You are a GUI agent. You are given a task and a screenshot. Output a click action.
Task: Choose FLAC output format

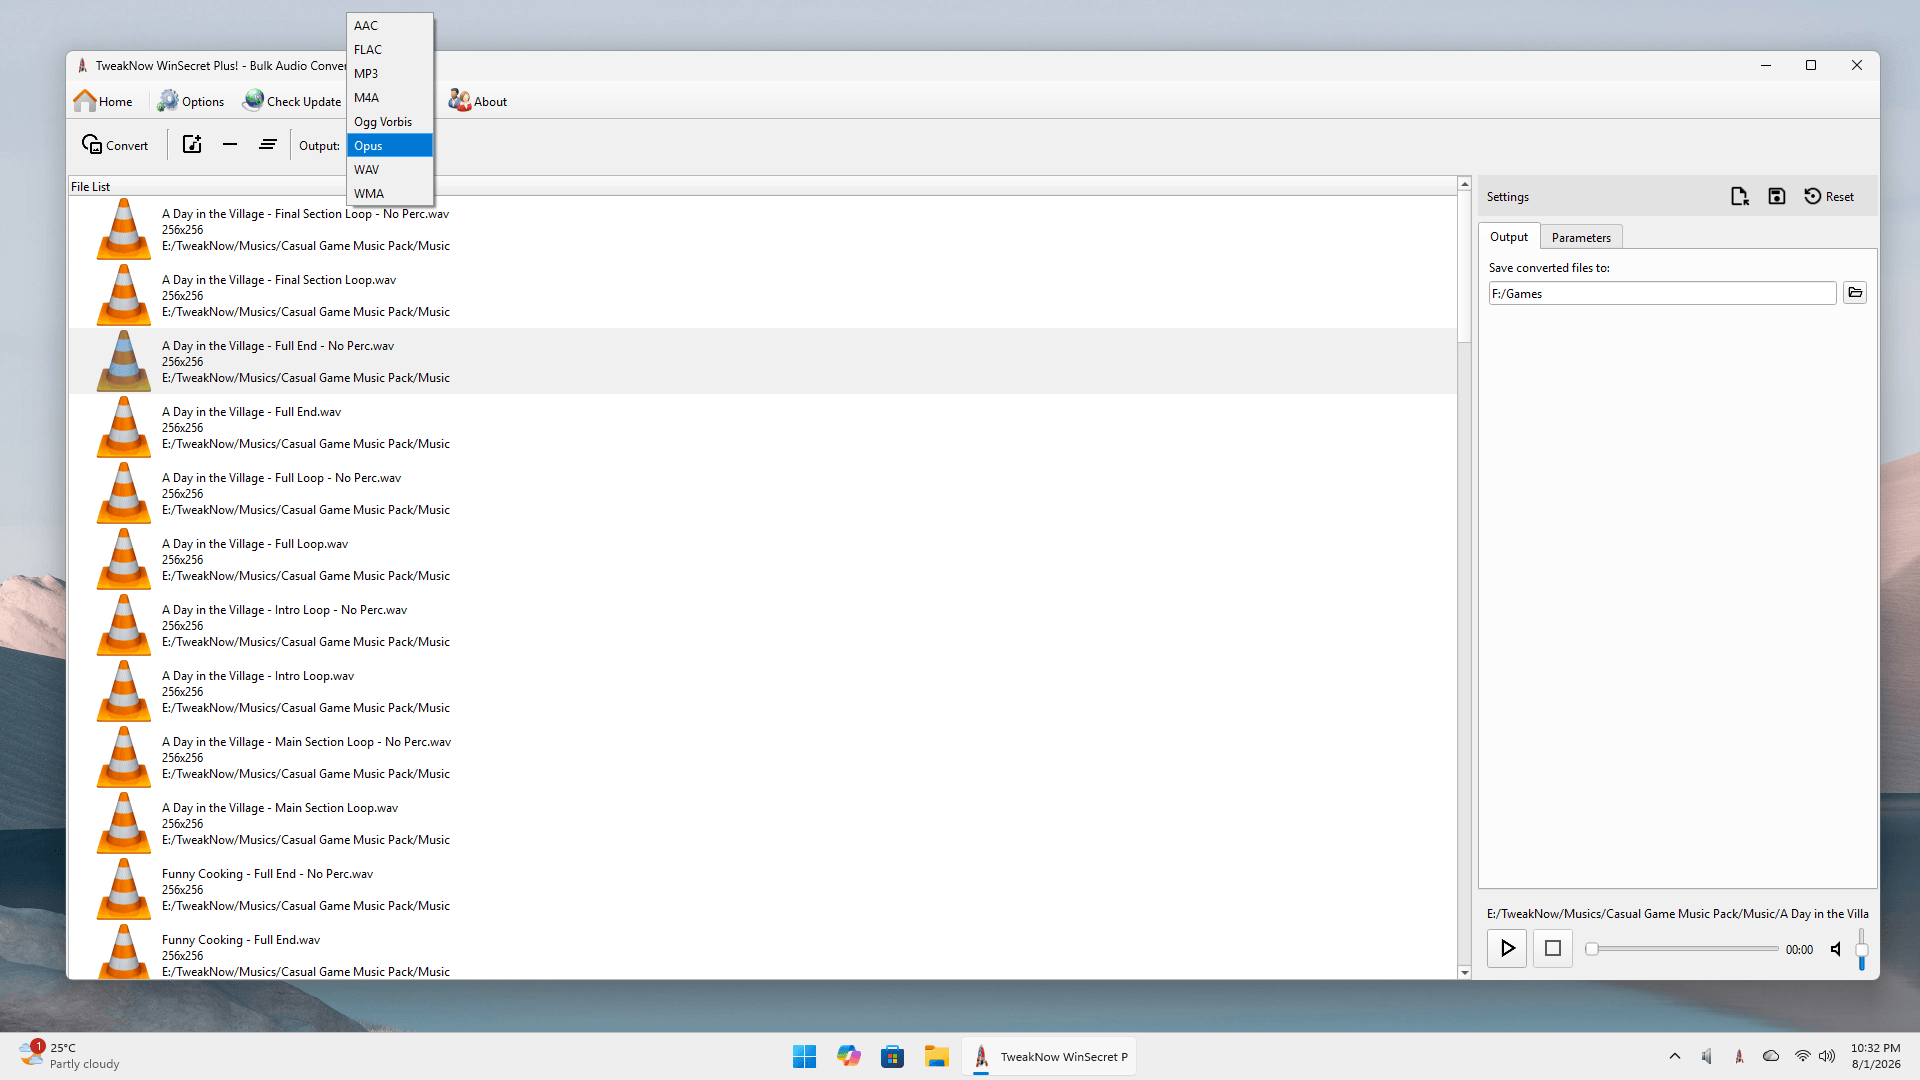[390, 50]
